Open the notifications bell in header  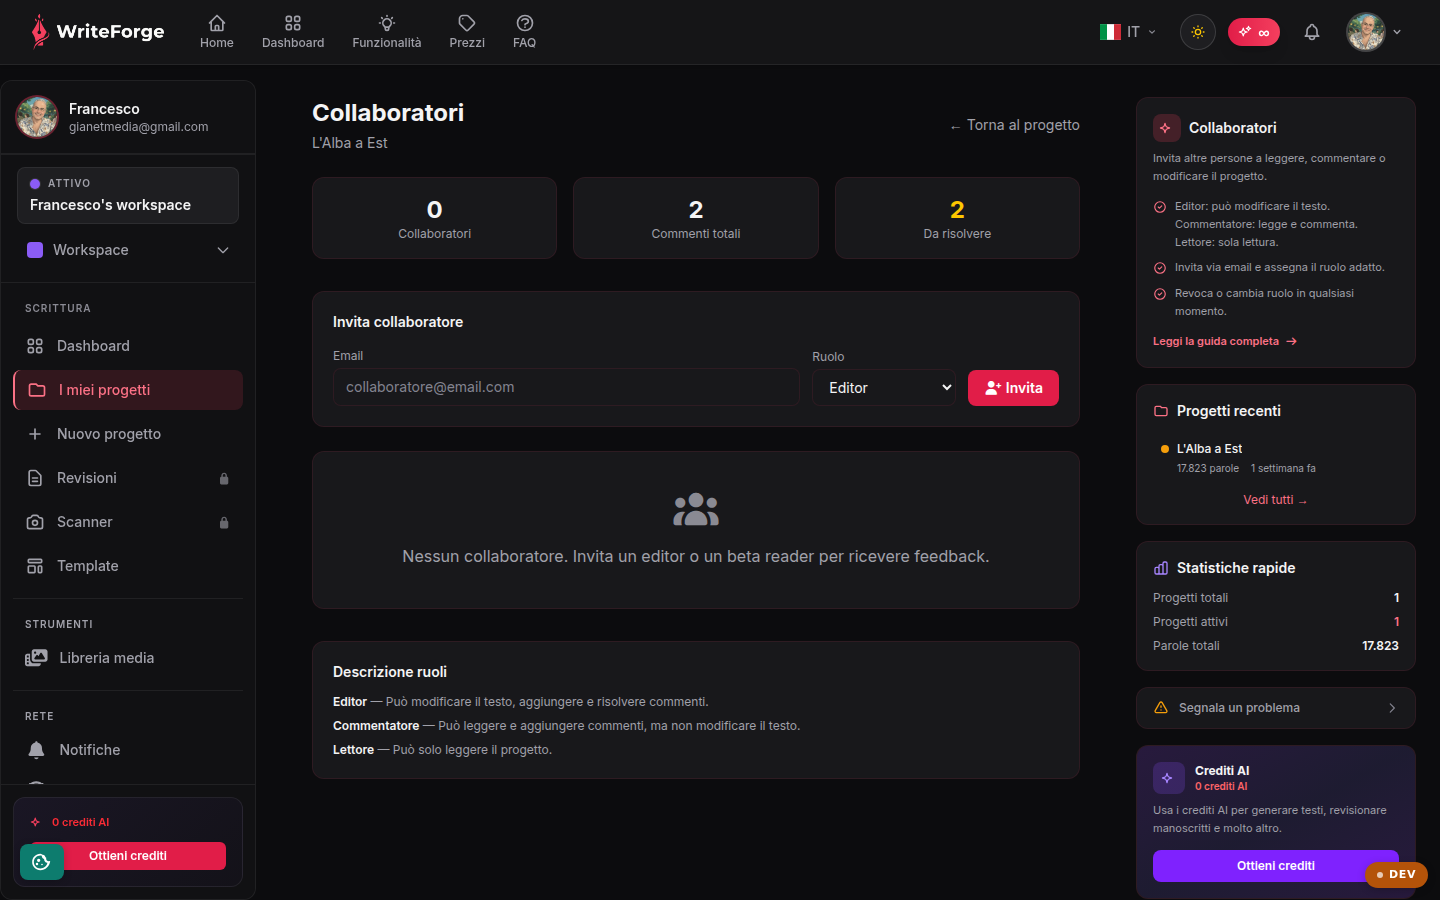pos(1312,32)
